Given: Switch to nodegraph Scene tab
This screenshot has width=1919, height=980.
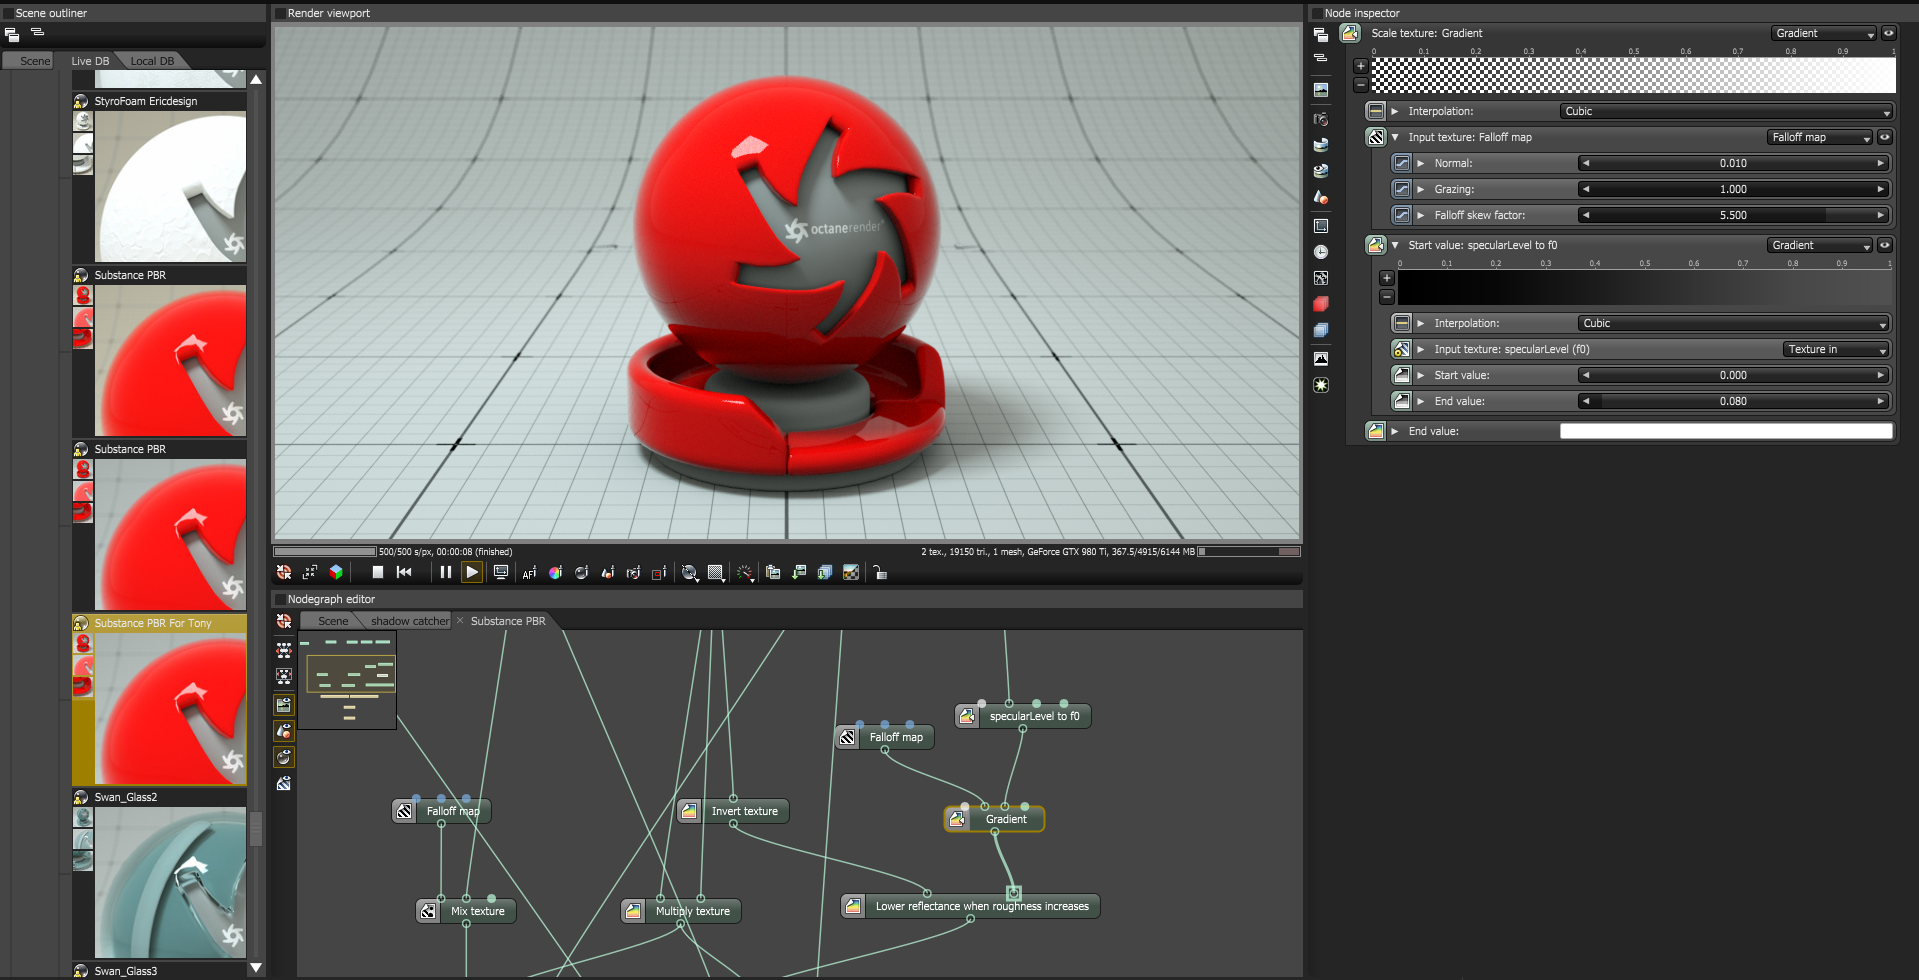Looking at the screenshot, I should (333, 621).
